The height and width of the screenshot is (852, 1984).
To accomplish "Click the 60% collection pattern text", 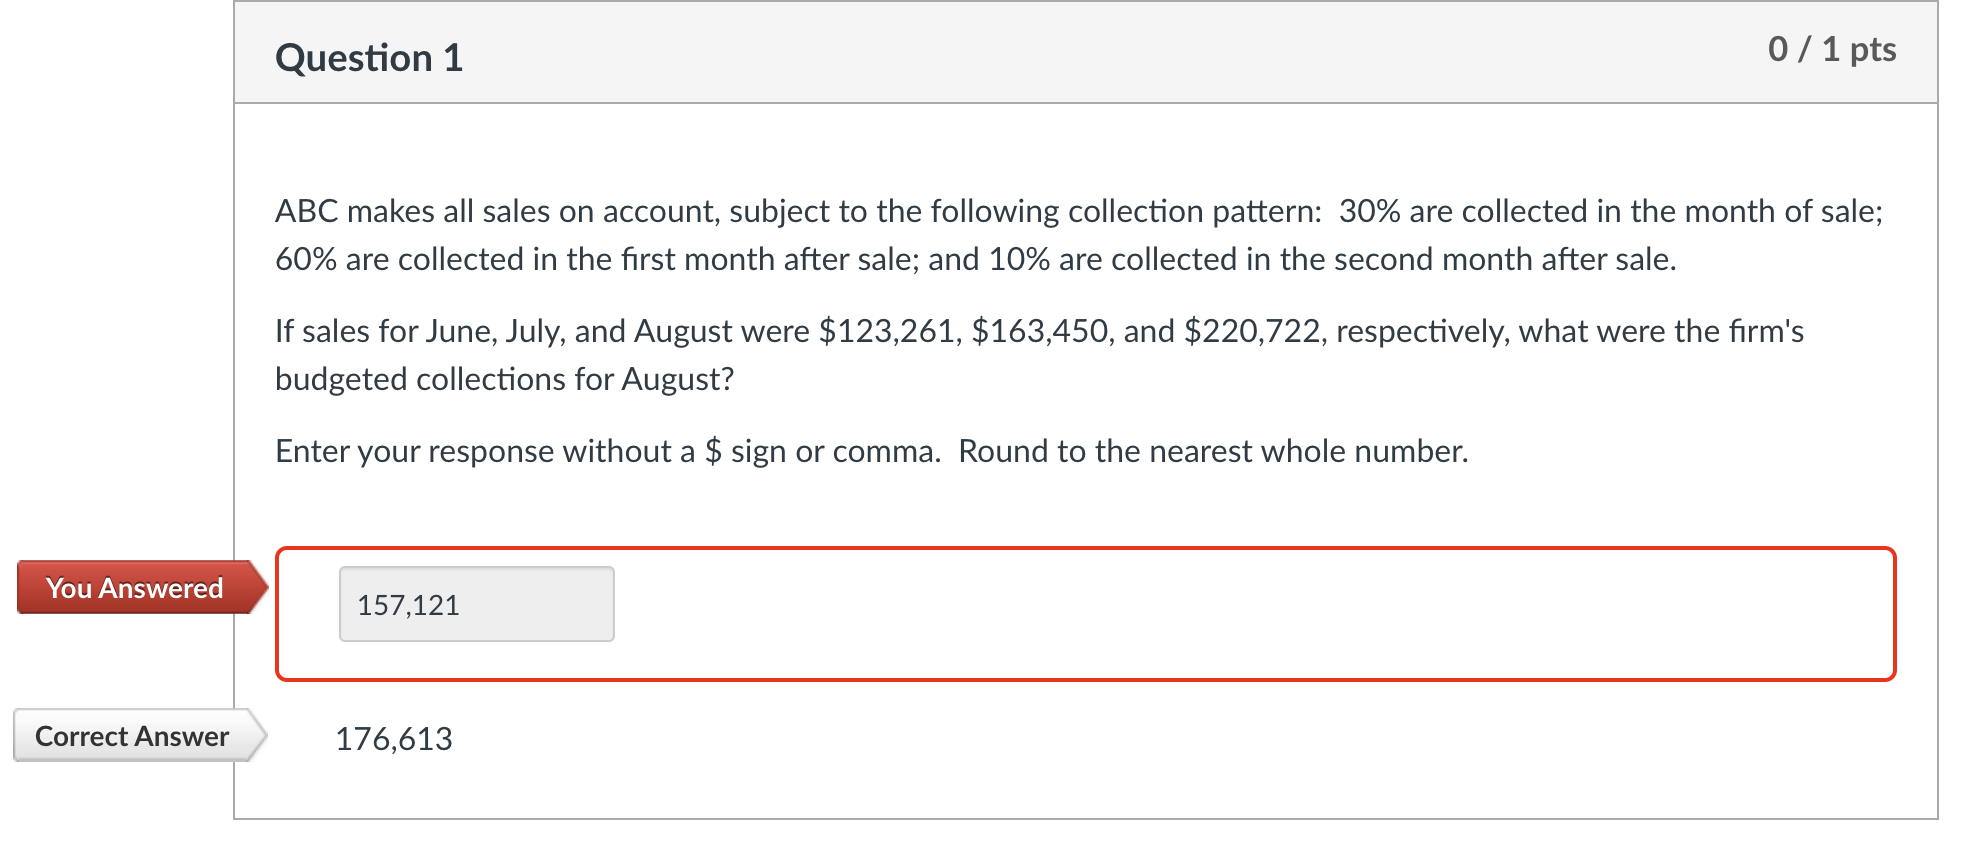I will tap(310, 259).
